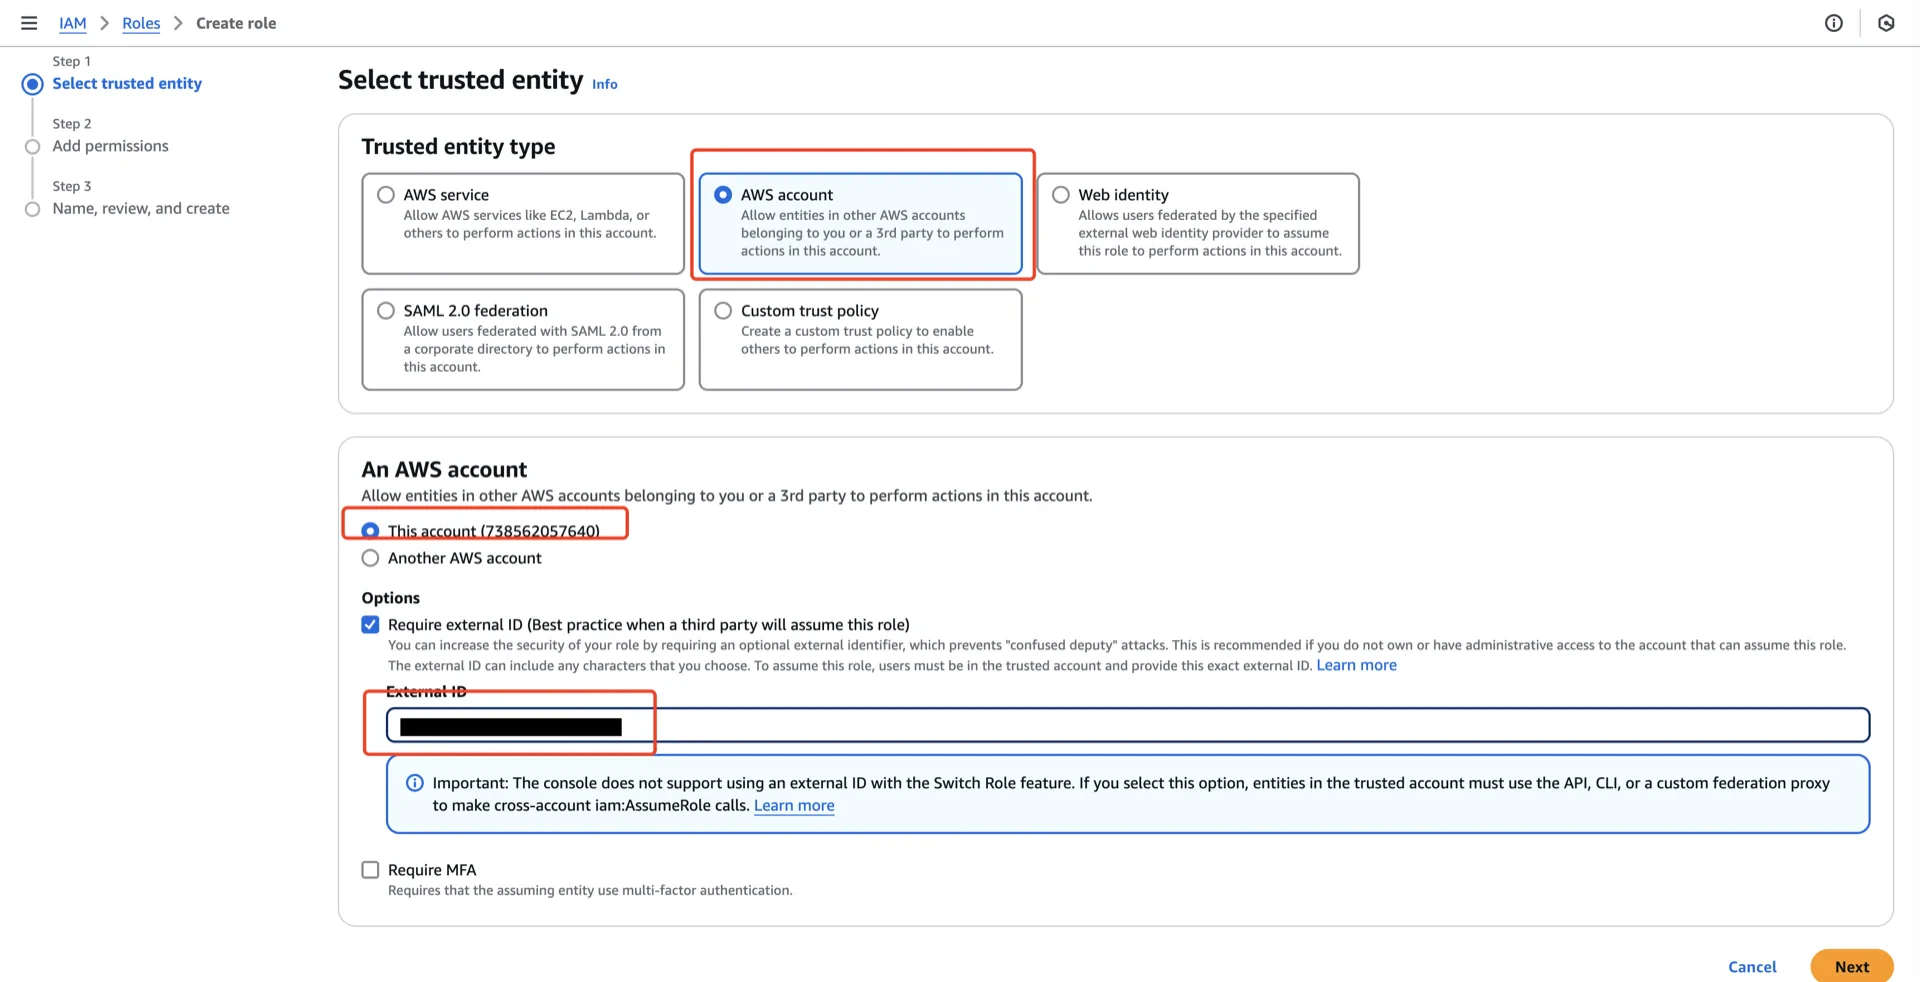1920x982 pixels.
Task: Click the Trusted entity type heading
Action: click(458, 146)
